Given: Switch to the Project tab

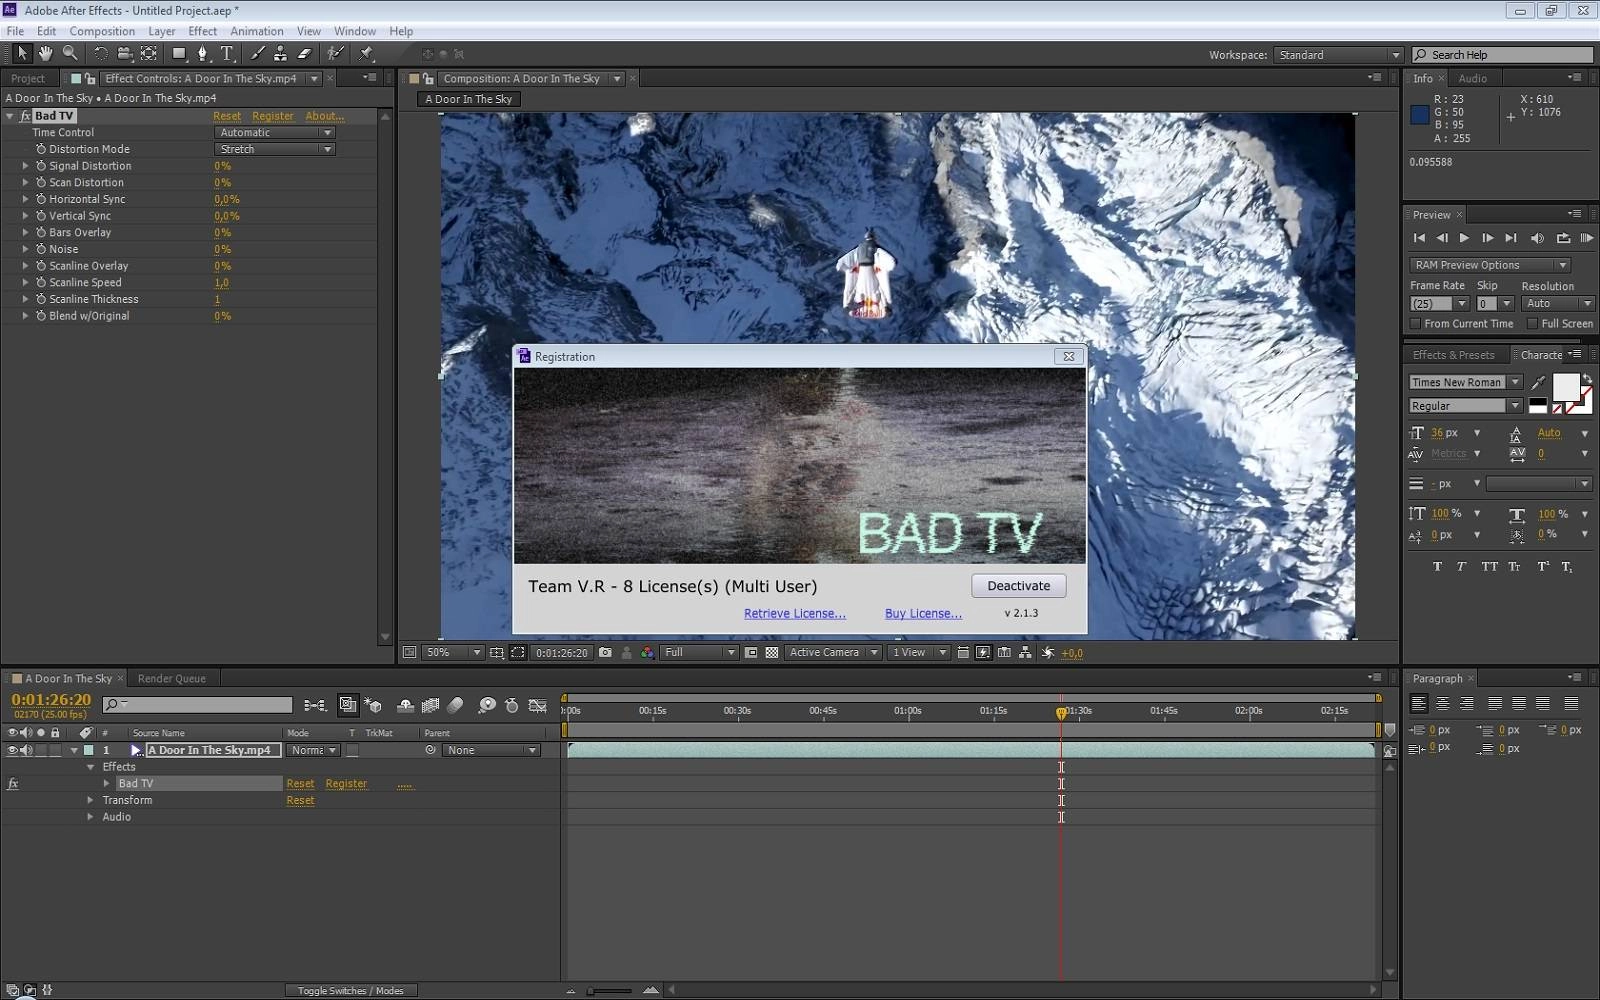Looking at the screenshot, I should pyautogui.click(x=28, y=78).
